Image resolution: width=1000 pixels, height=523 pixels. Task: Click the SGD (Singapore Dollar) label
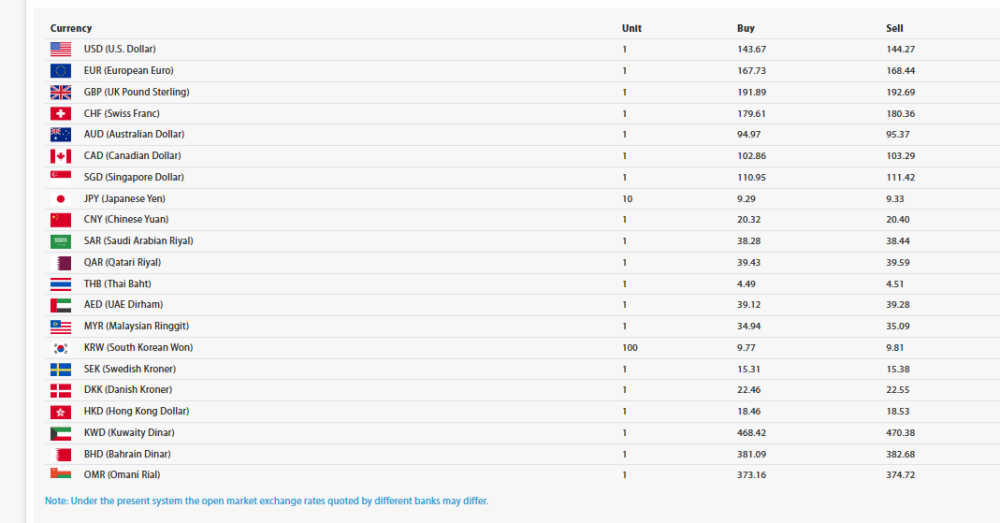[x=126, y=178]
